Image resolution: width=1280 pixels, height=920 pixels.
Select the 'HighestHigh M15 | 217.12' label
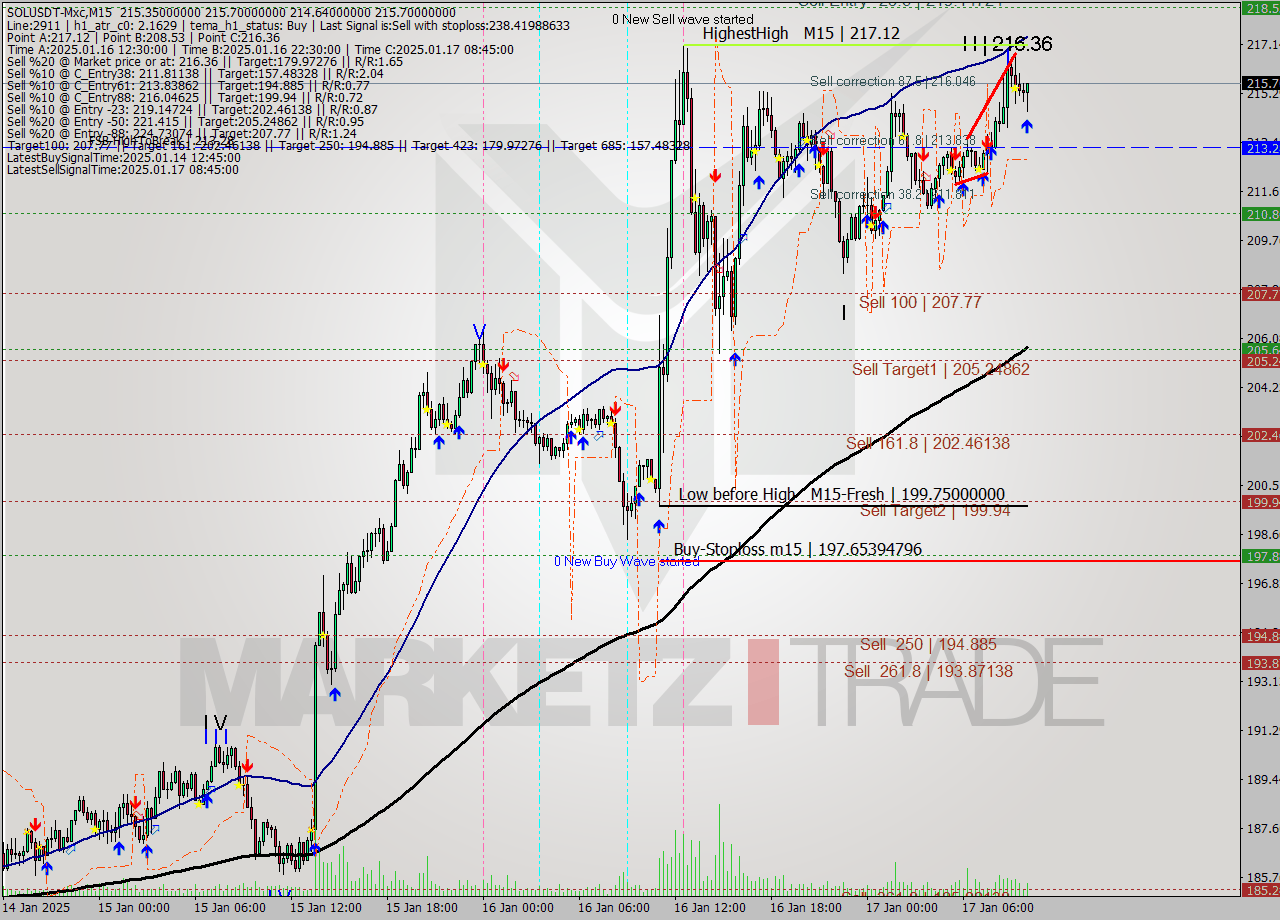pyautogui.click(x=800, y=34)
